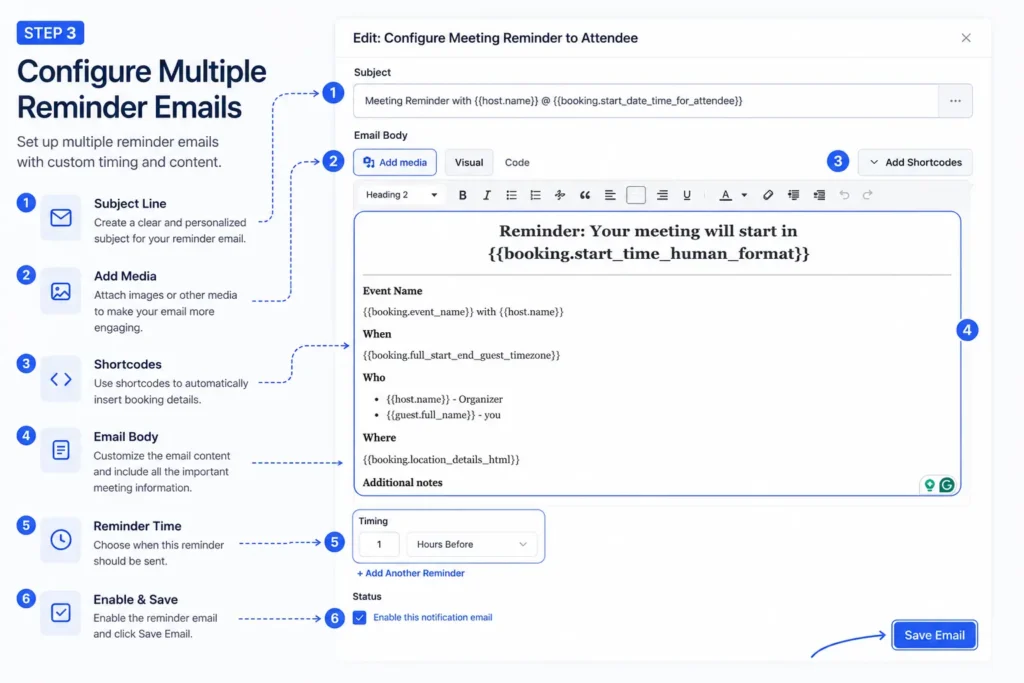Open the subject shortcode ellipsis menu

955,101
